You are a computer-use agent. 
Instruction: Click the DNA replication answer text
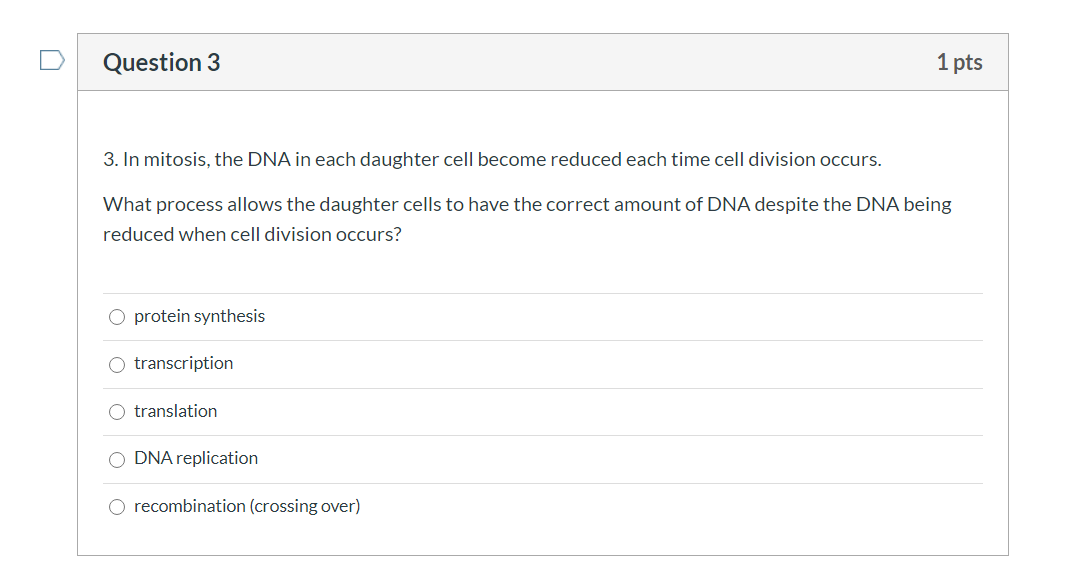196,459
